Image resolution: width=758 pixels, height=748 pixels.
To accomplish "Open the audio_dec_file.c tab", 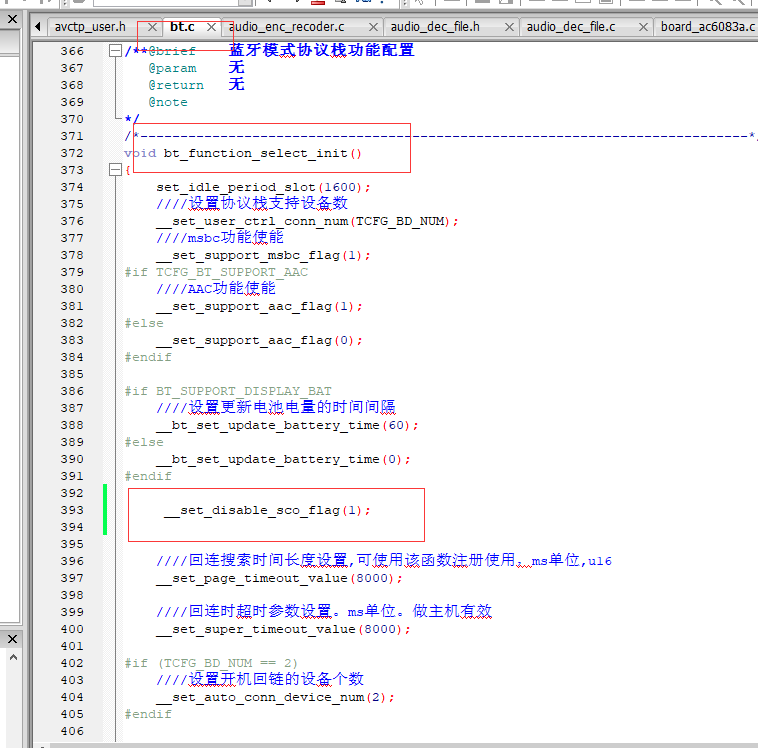I will click(570, 27).
